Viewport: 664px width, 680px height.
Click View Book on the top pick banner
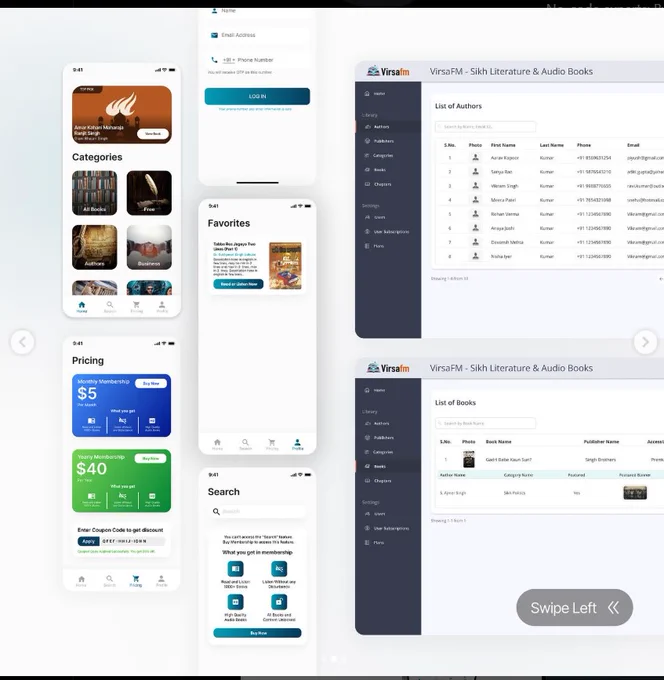153,134
